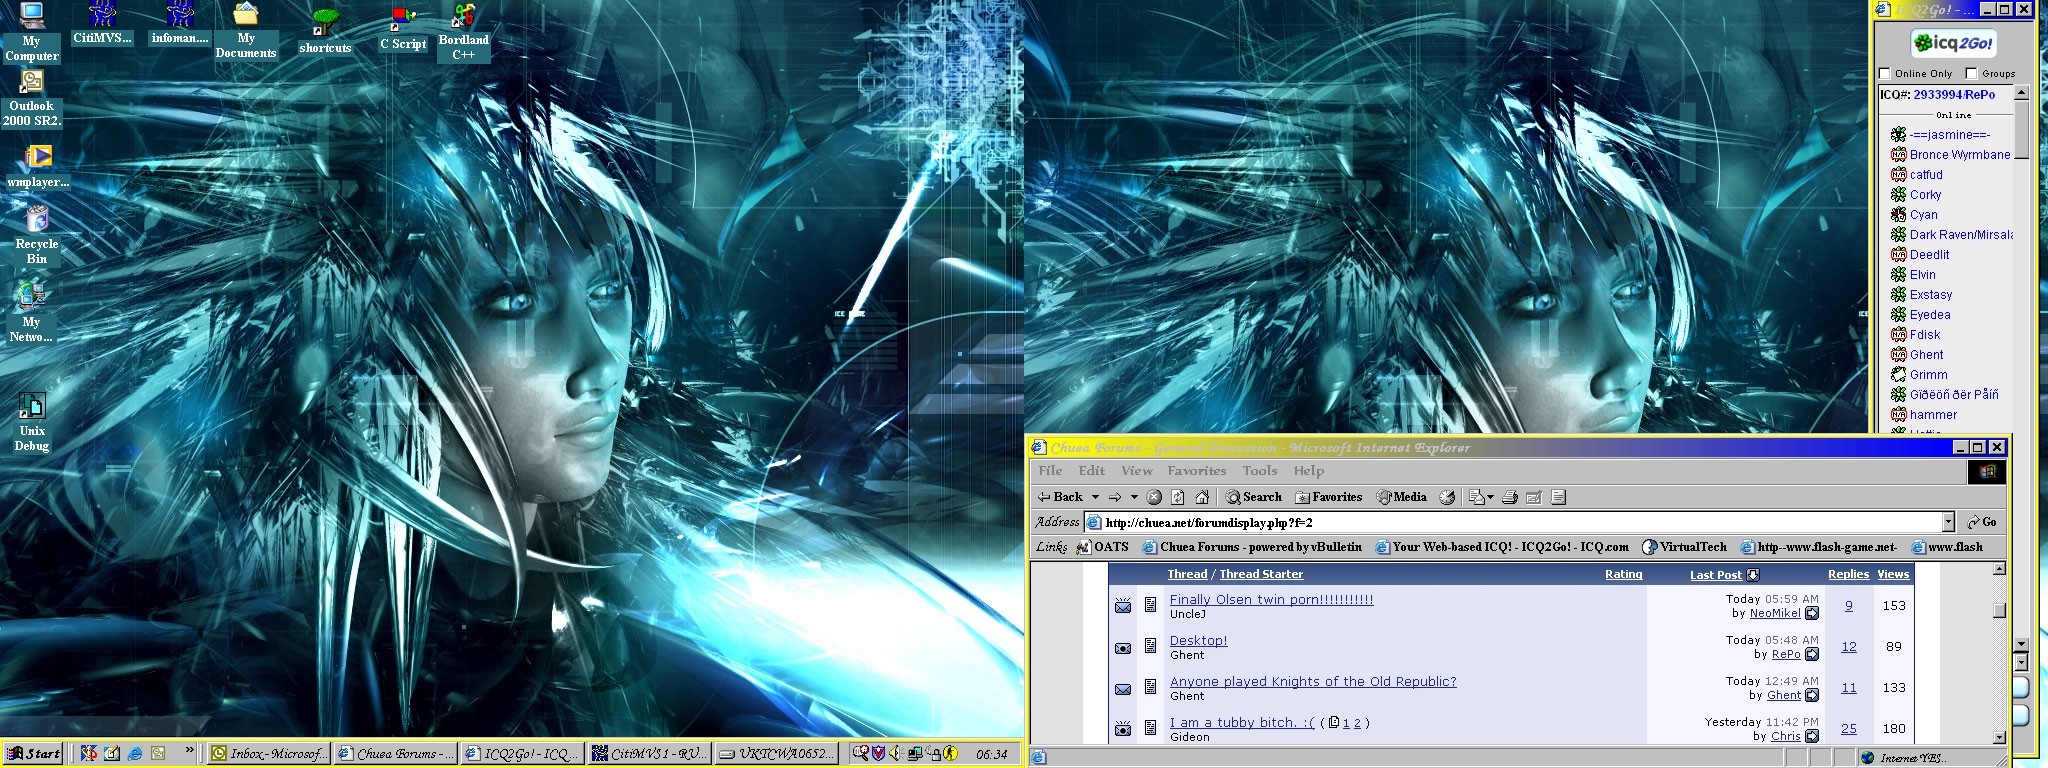Select contact Ghent in the ICQ list
2048x768 pixels.
1926,355
